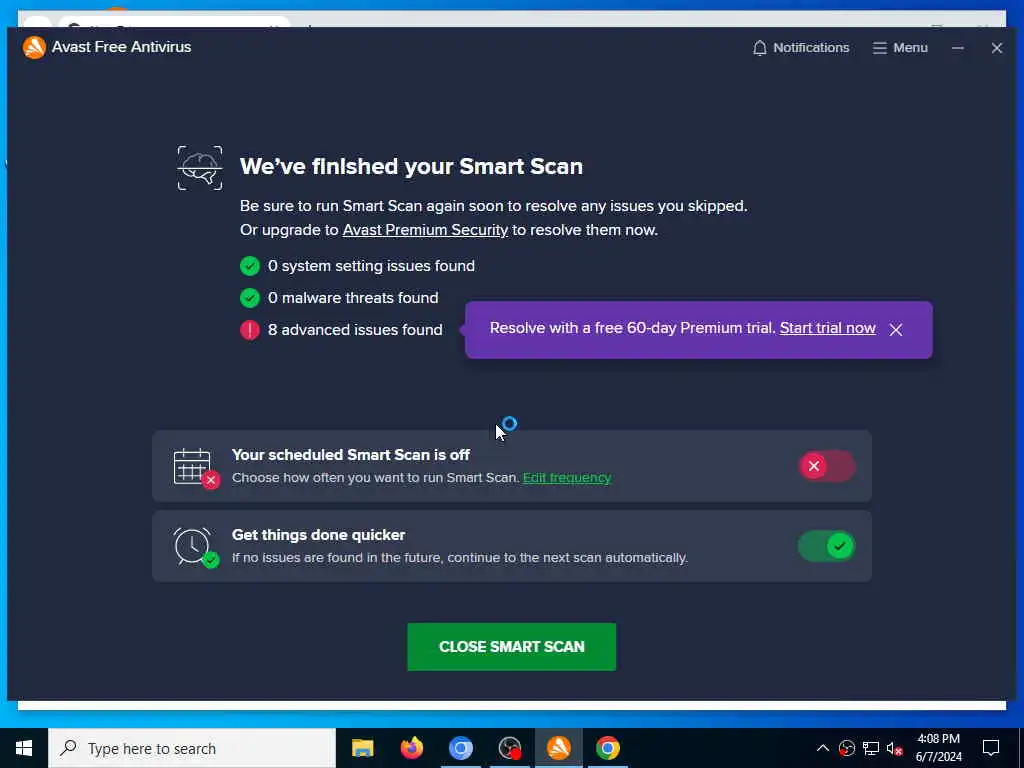Click the tray icon left of network
This screenshot has width=1024, height=768.
(846, 748)
